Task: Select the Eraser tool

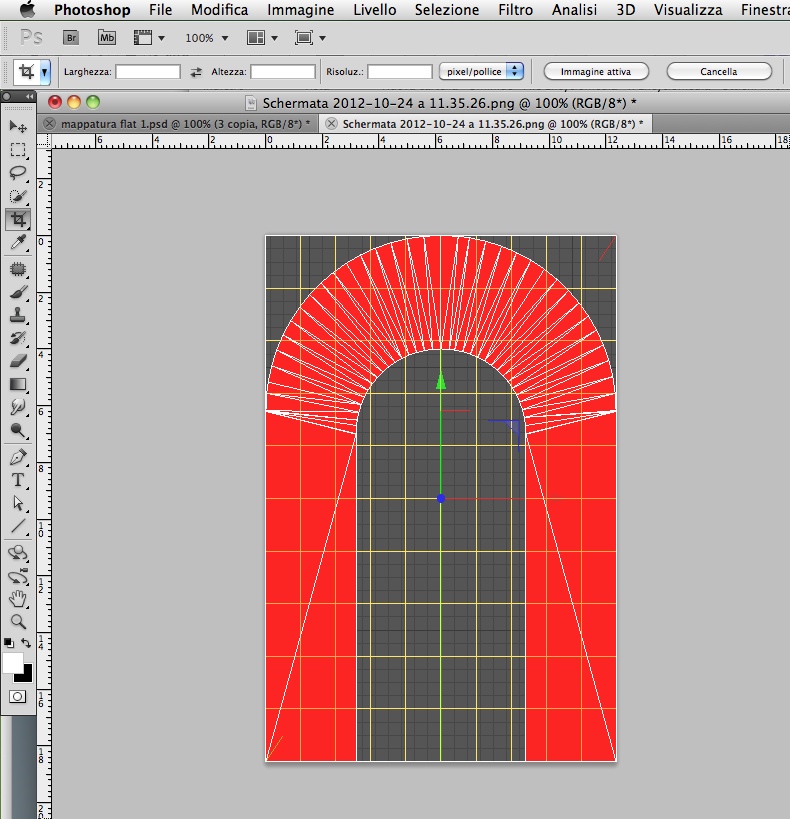Action: (x=18, y=361)
